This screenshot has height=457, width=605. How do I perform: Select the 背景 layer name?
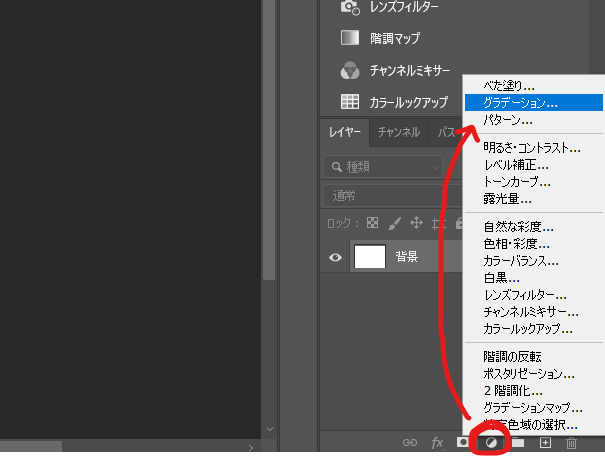coord(407,257)
